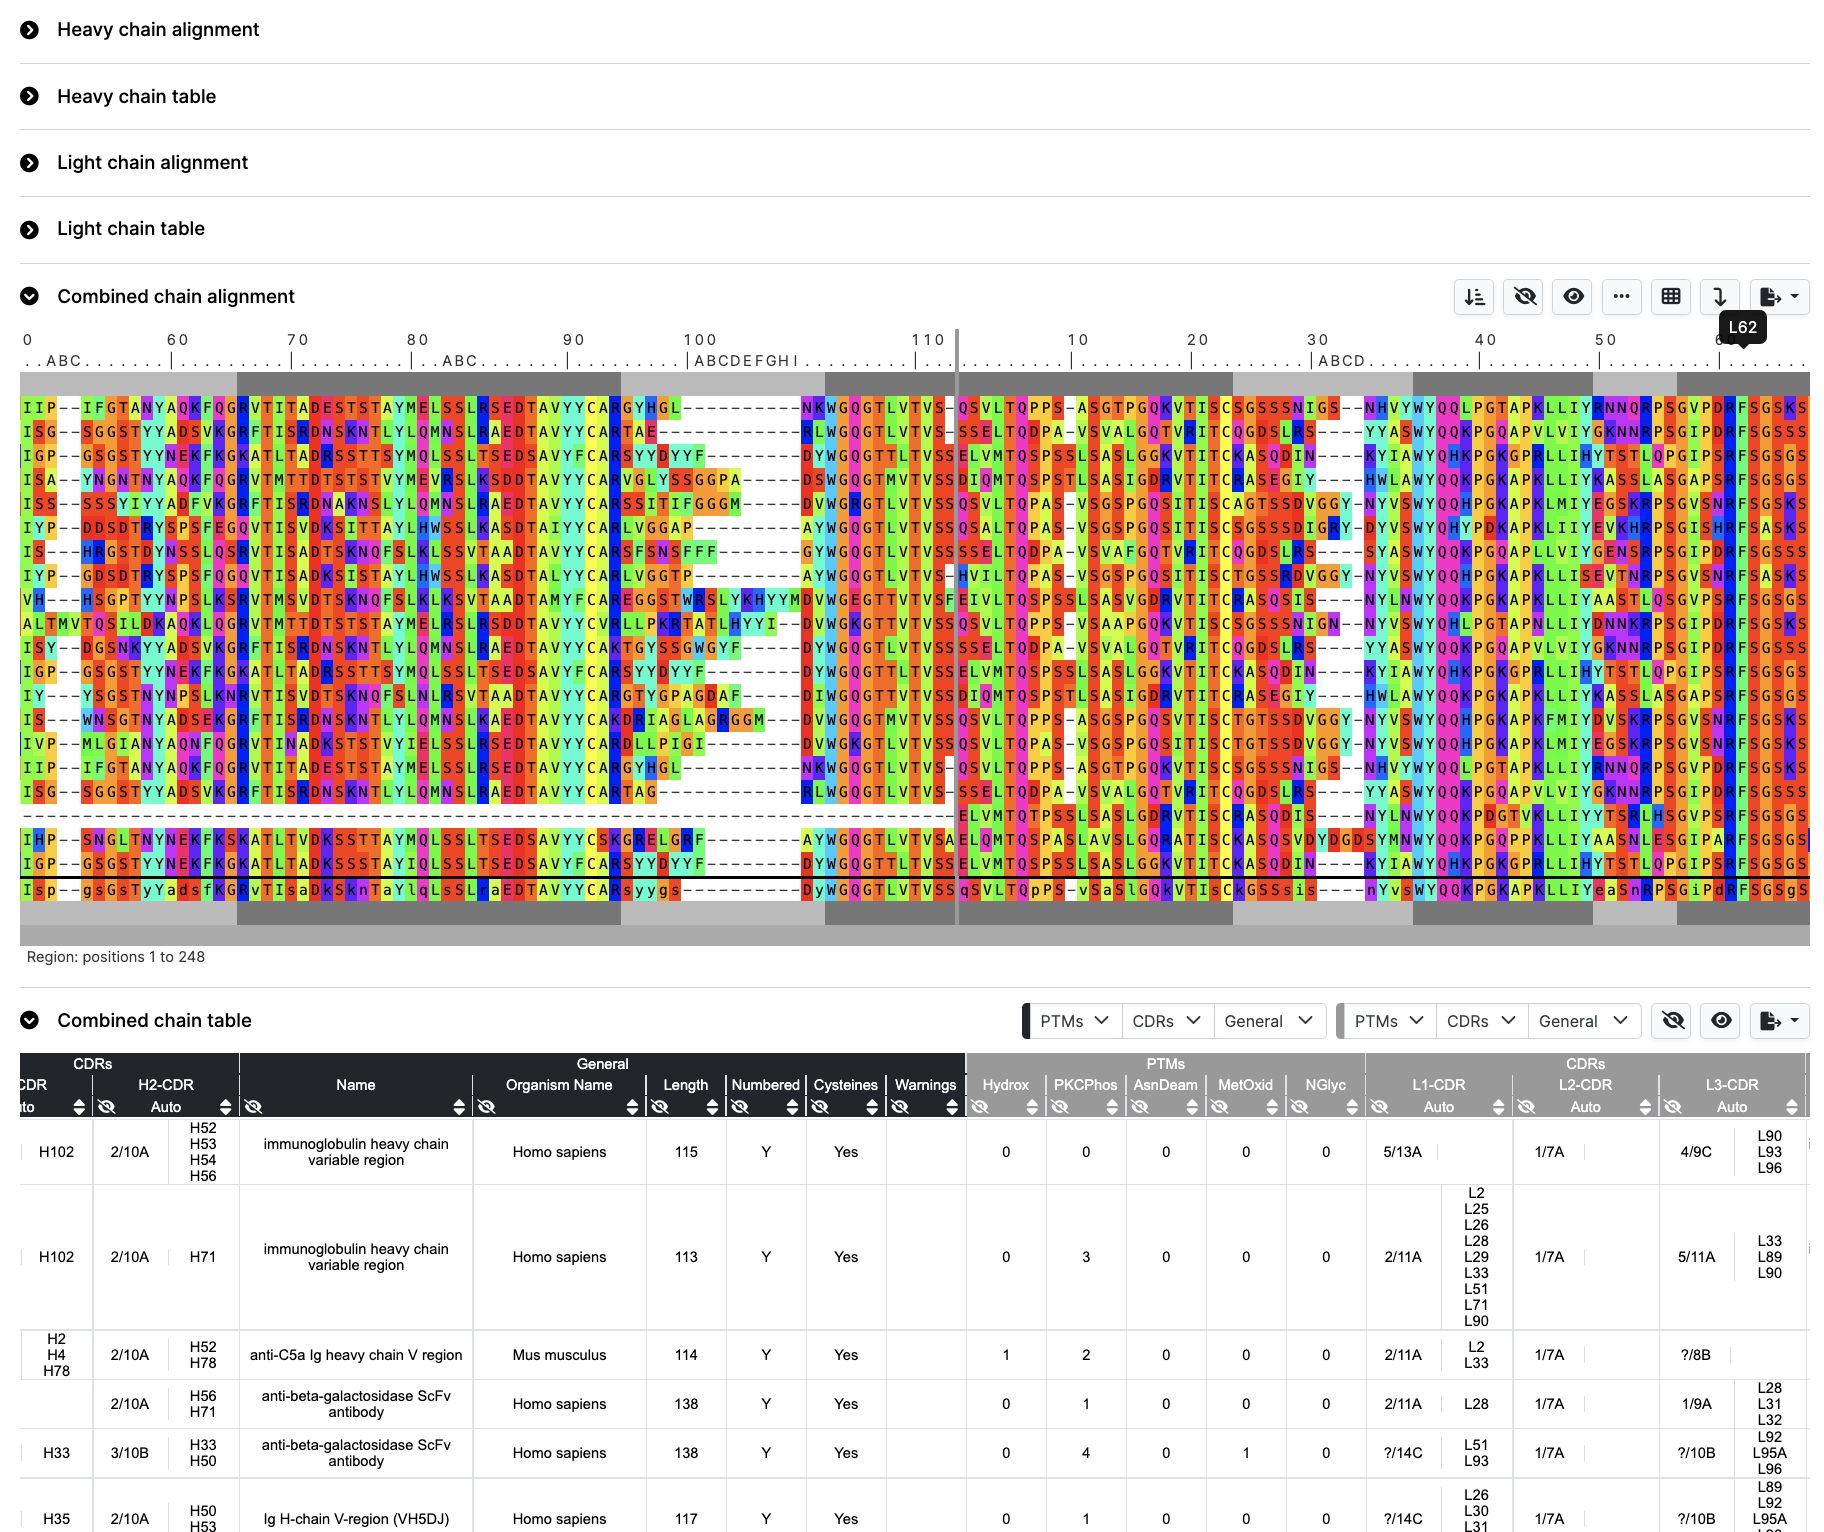Hide the Name column
1824x1532 pixels.
(x=253, y=1107)
